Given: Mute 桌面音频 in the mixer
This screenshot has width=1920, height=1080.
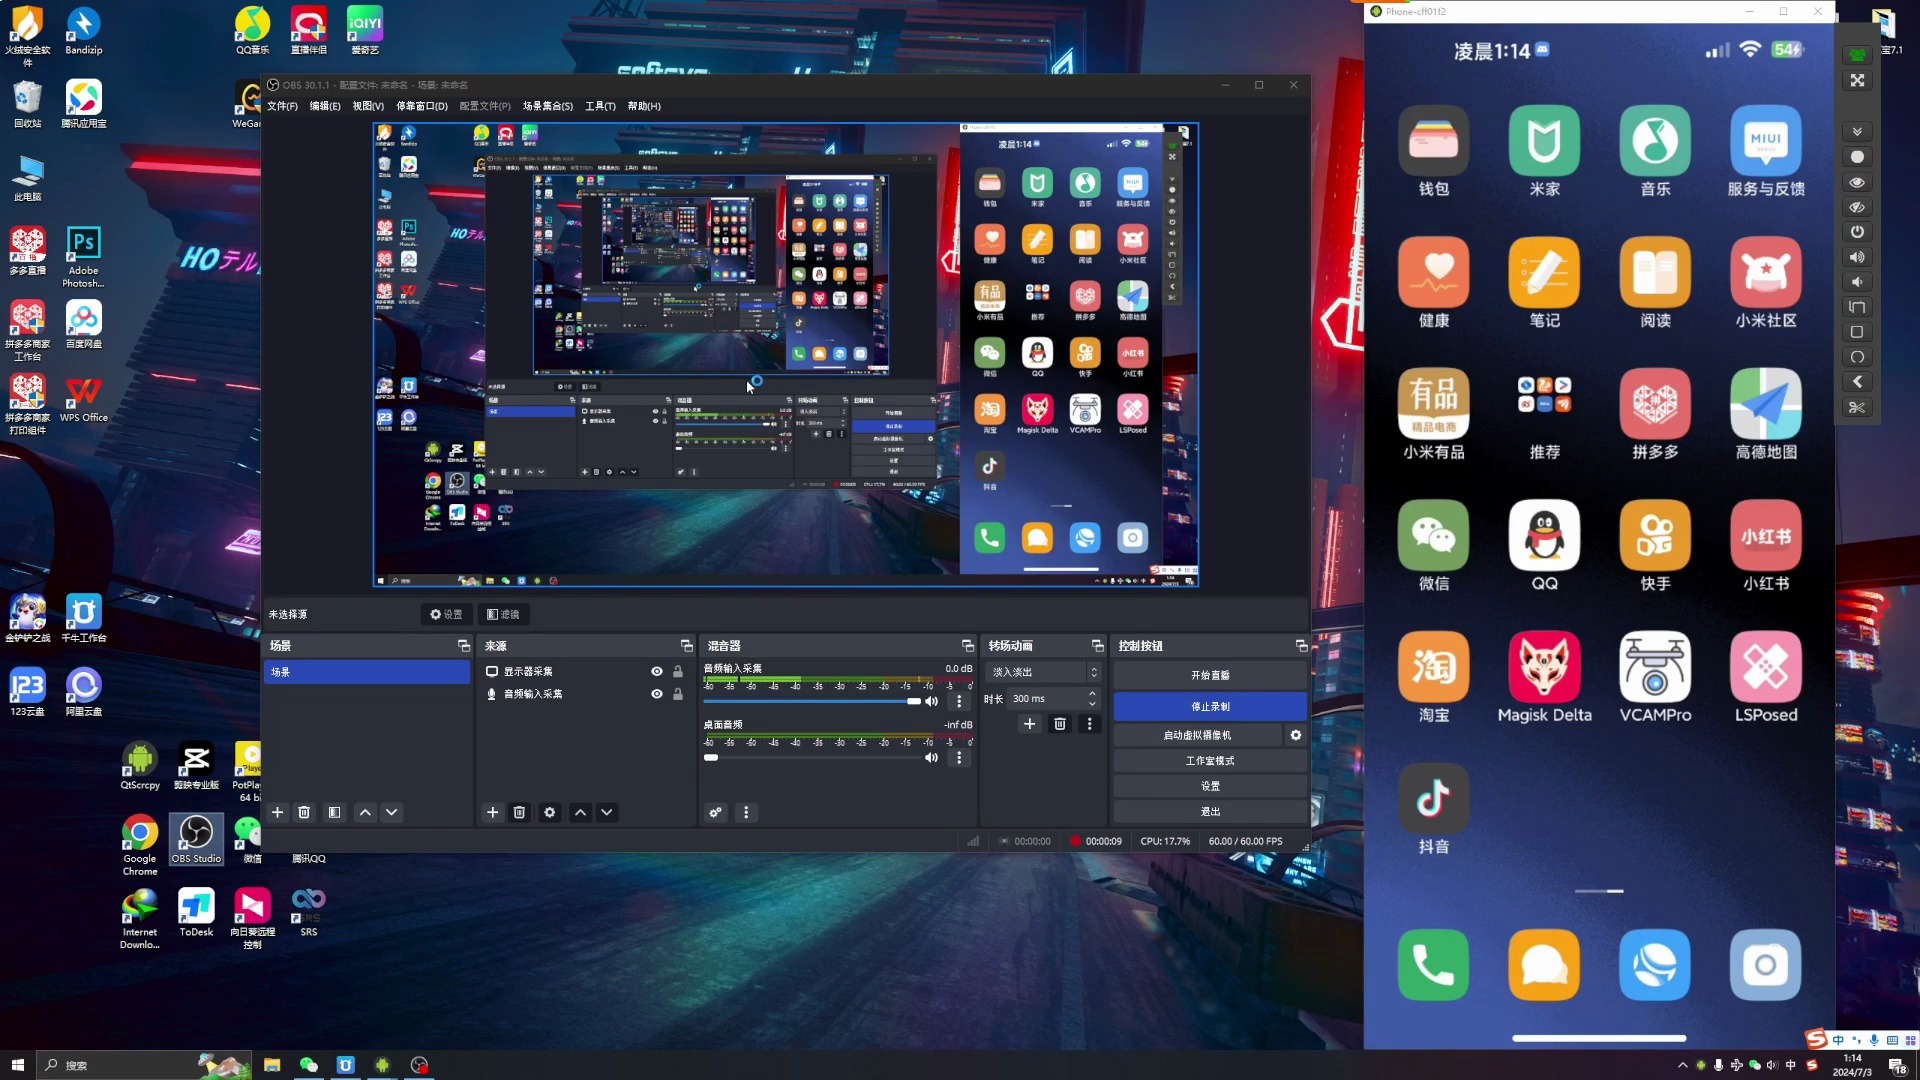Looking at the screenshot, I should 931,757.
